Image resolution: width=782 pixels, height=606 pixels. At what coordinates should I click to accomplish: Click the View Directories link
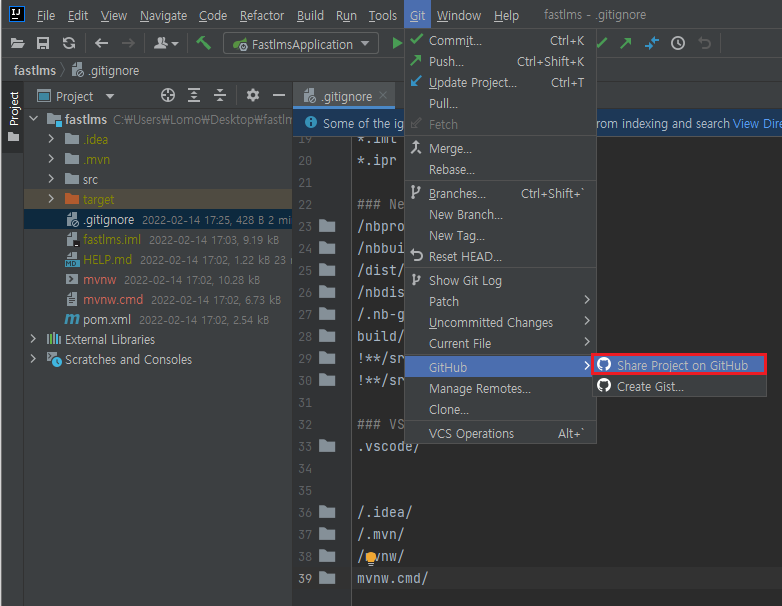[x=757, y=123]
